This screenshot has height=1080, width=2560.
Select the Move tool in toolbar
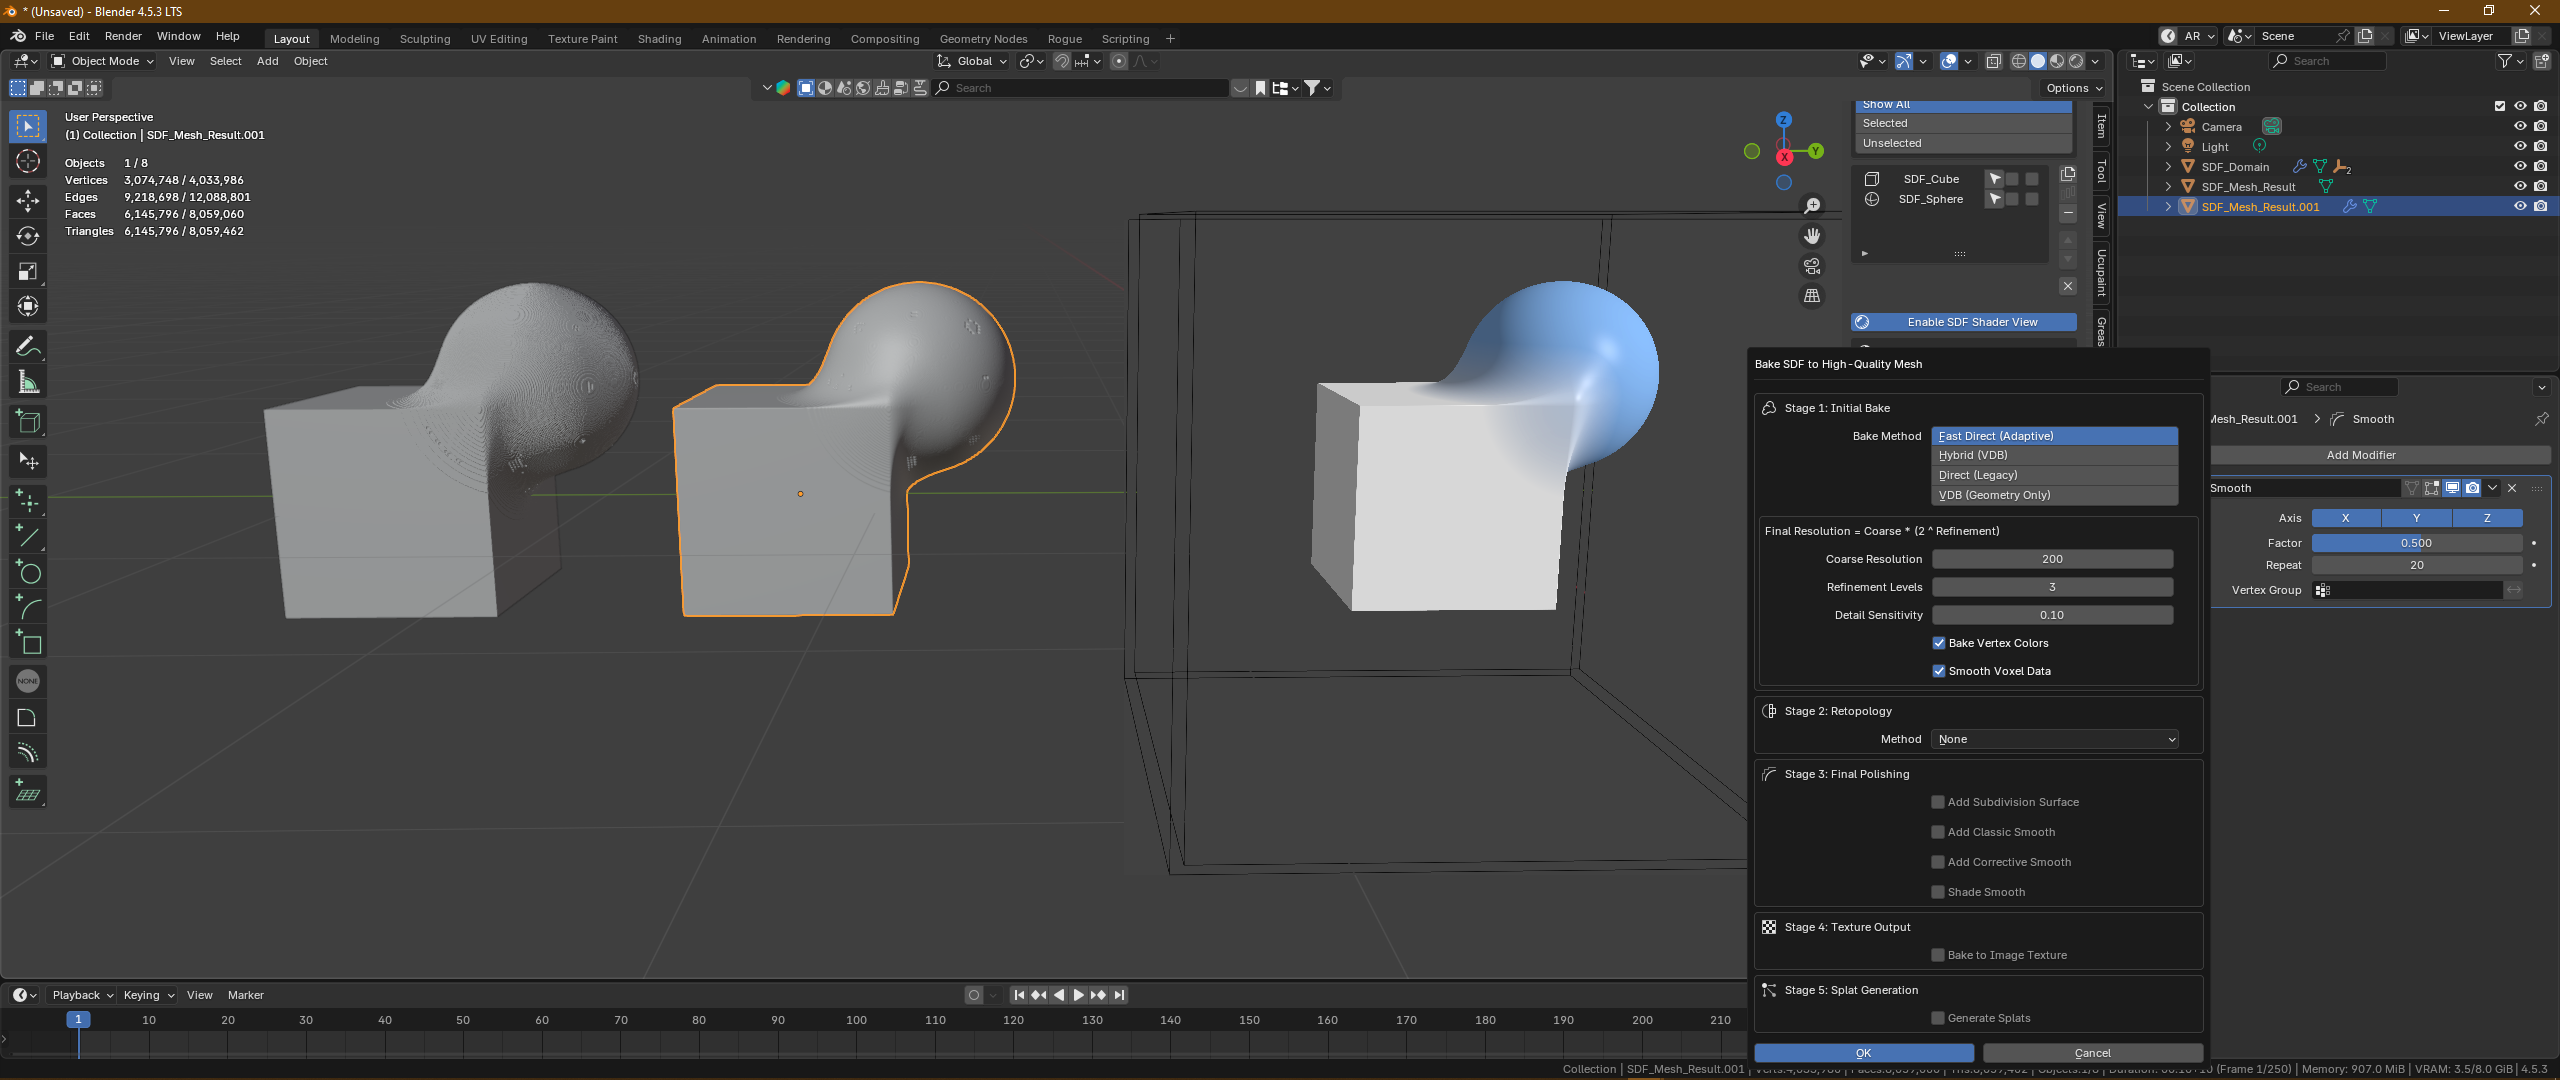click(28, 200)
